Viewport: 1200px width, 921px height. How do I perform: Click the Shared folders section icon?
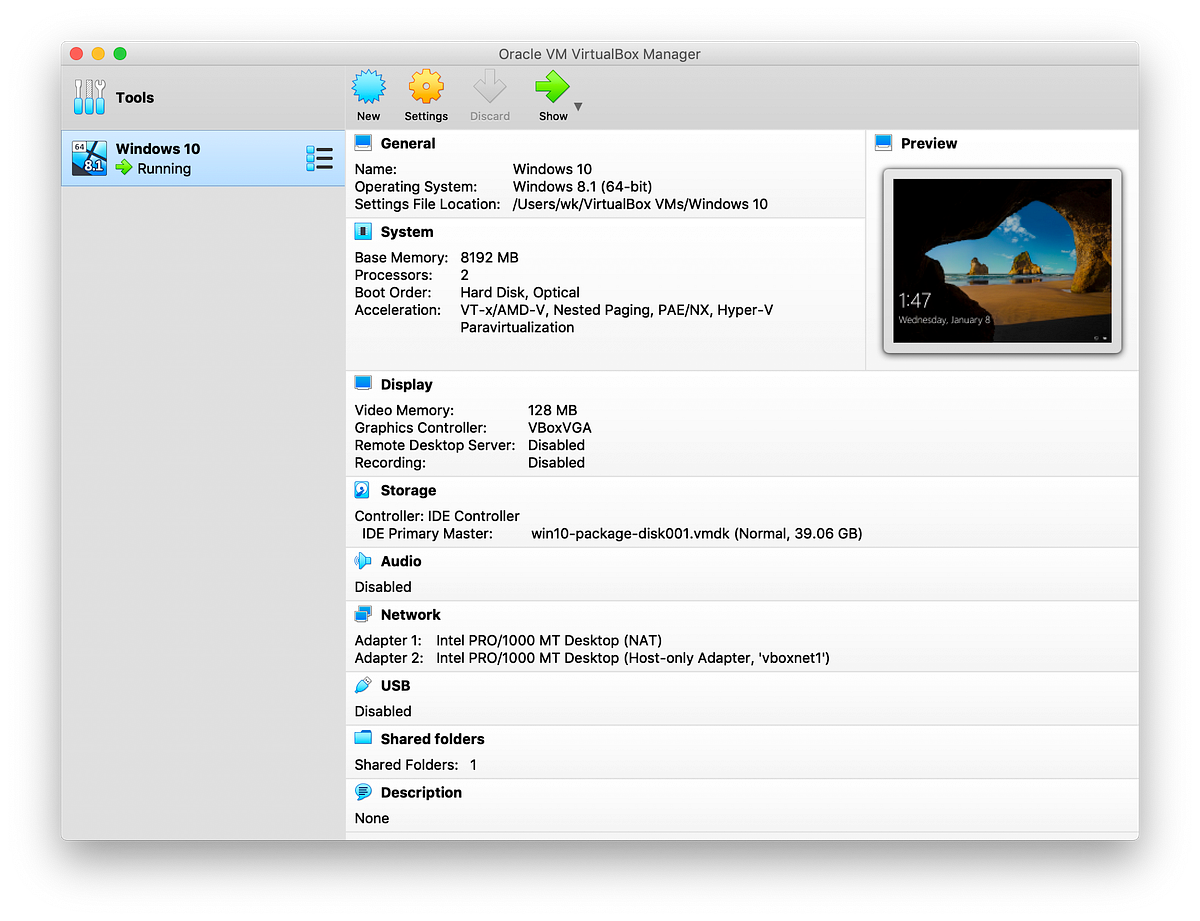tap(363, 738)
